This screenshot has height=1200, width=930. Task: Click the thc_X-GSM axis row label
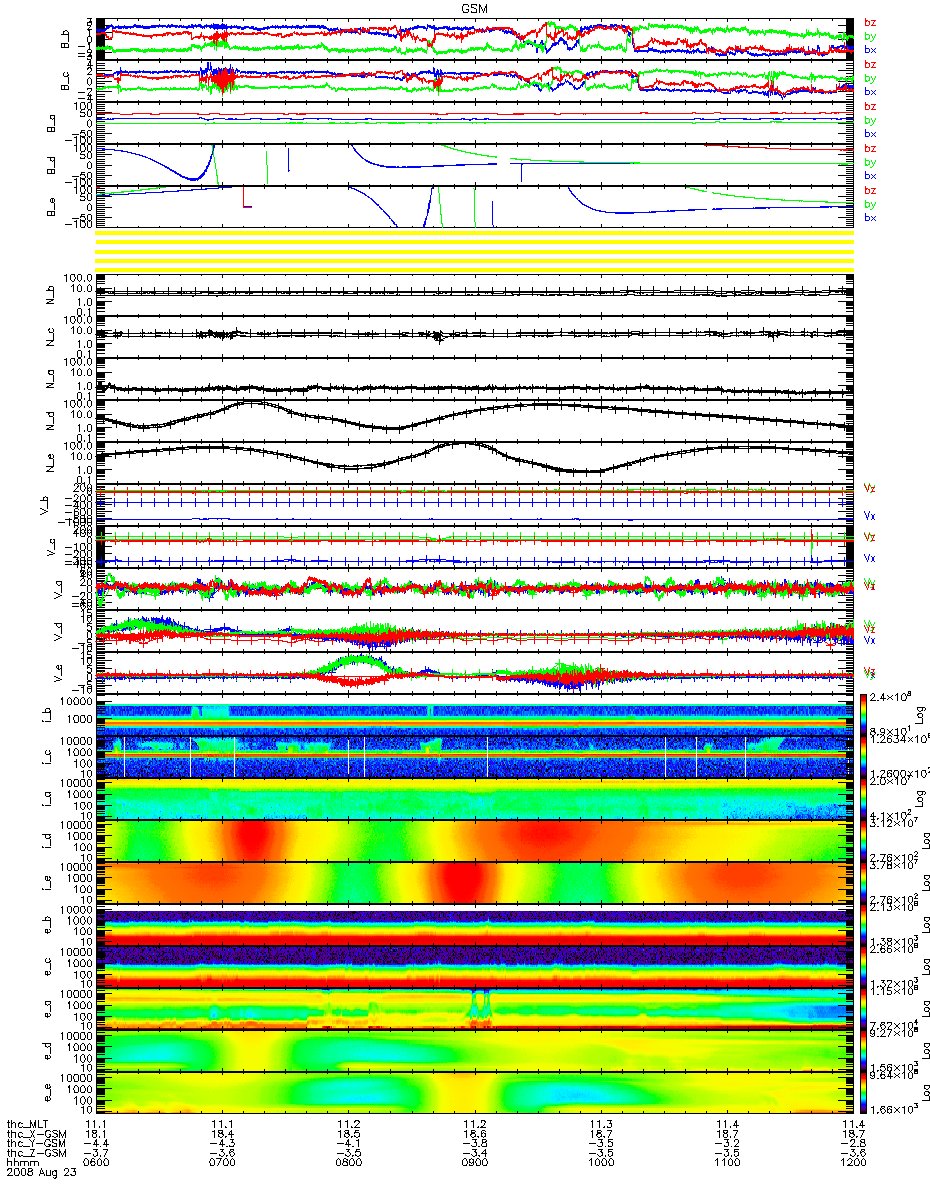click(x=35, y=1136)
